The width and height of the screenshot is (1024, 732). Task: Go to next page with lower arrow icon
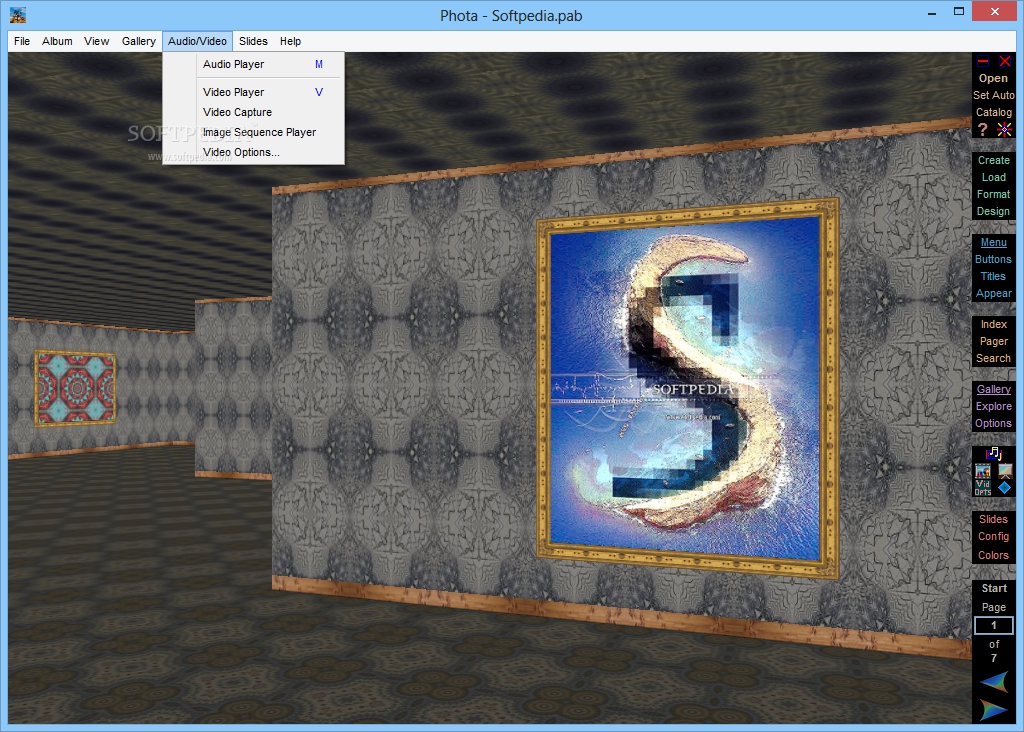coord(994,709)
